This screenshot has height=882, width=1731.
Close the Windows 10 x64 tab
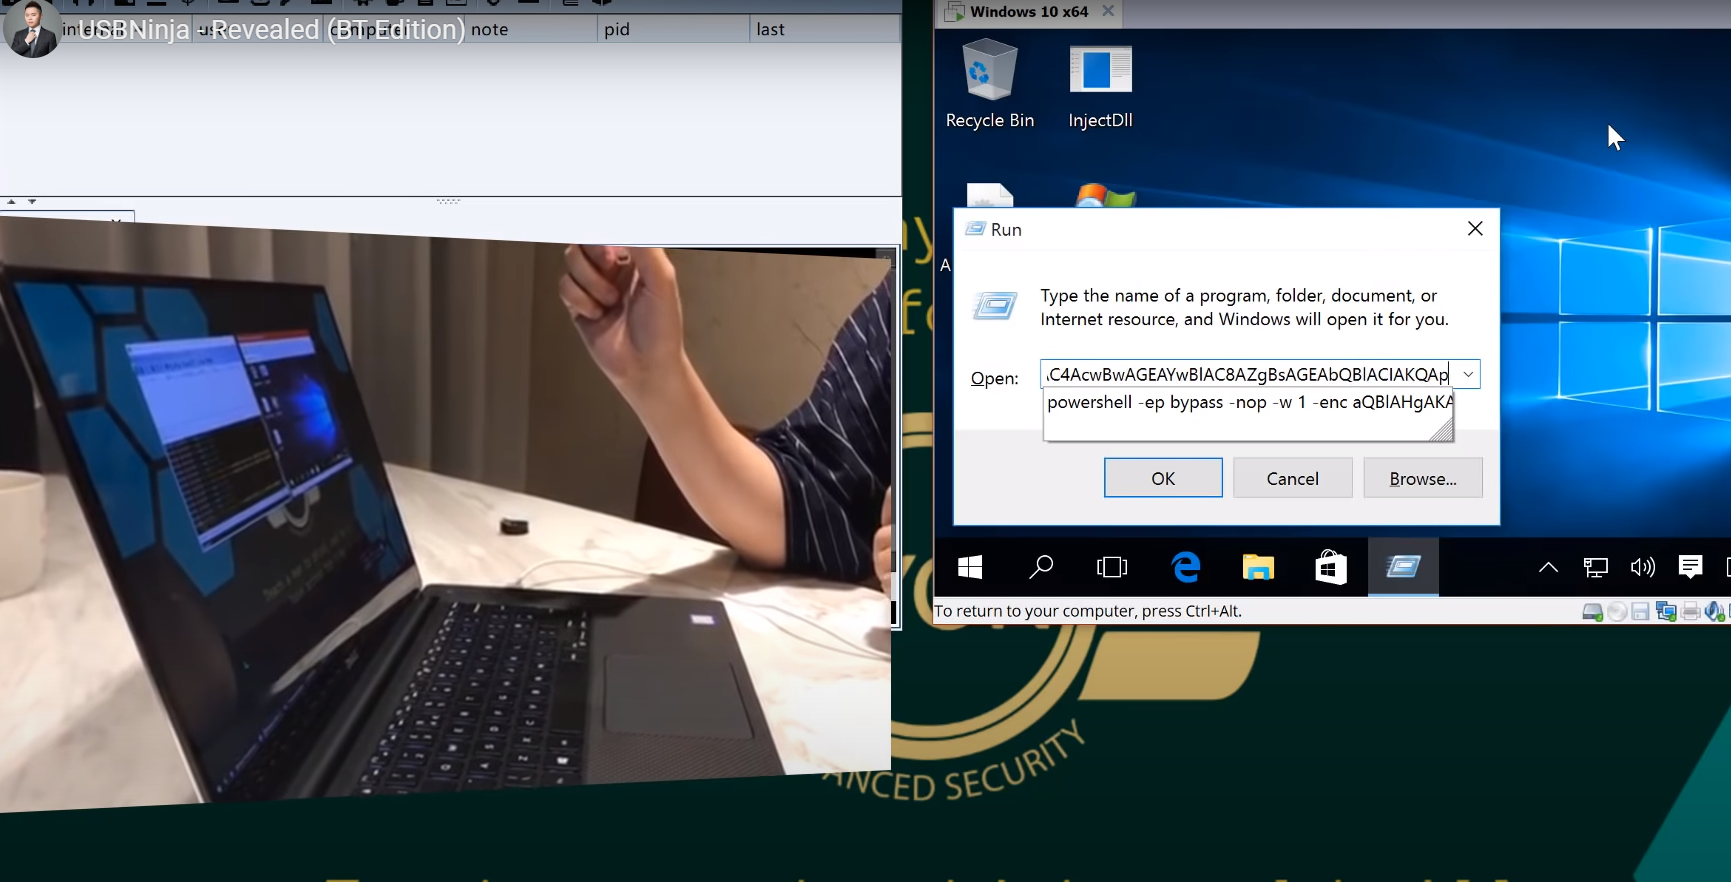point(1108,11)
